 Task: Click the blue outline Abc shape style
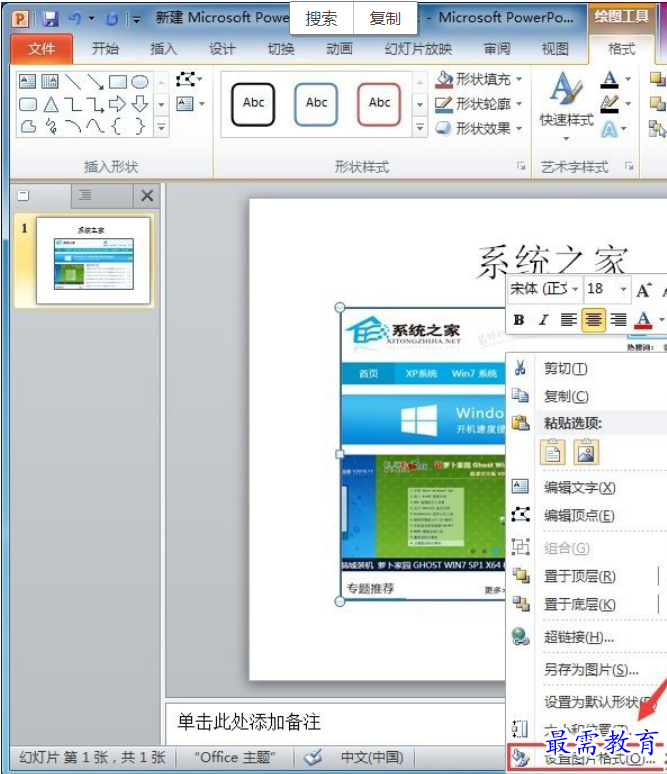click(316, 104)
